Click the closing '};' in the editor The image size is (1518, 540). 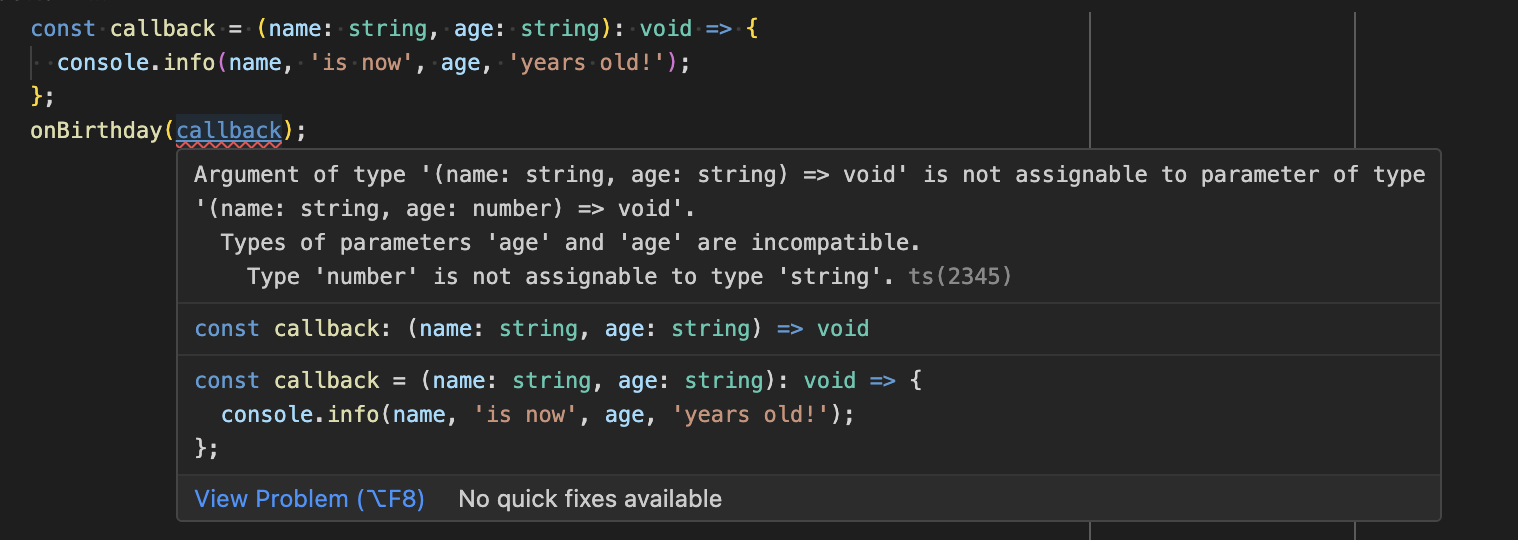click(x=42, y=97)
